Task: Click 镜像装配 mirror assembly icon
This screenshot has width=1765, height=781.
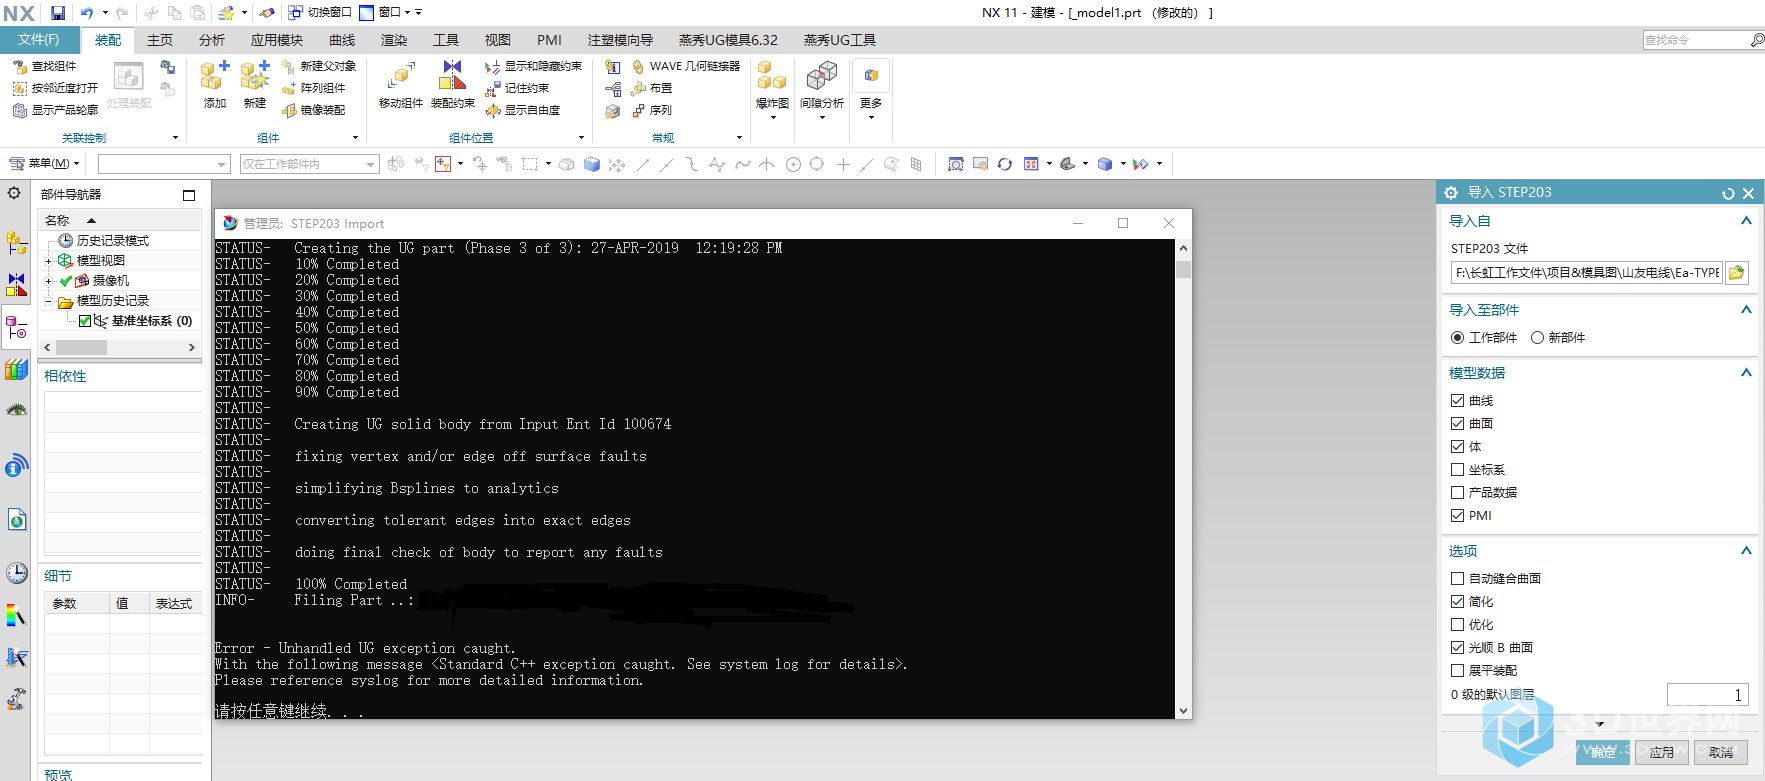Action: tap(313, 110)
